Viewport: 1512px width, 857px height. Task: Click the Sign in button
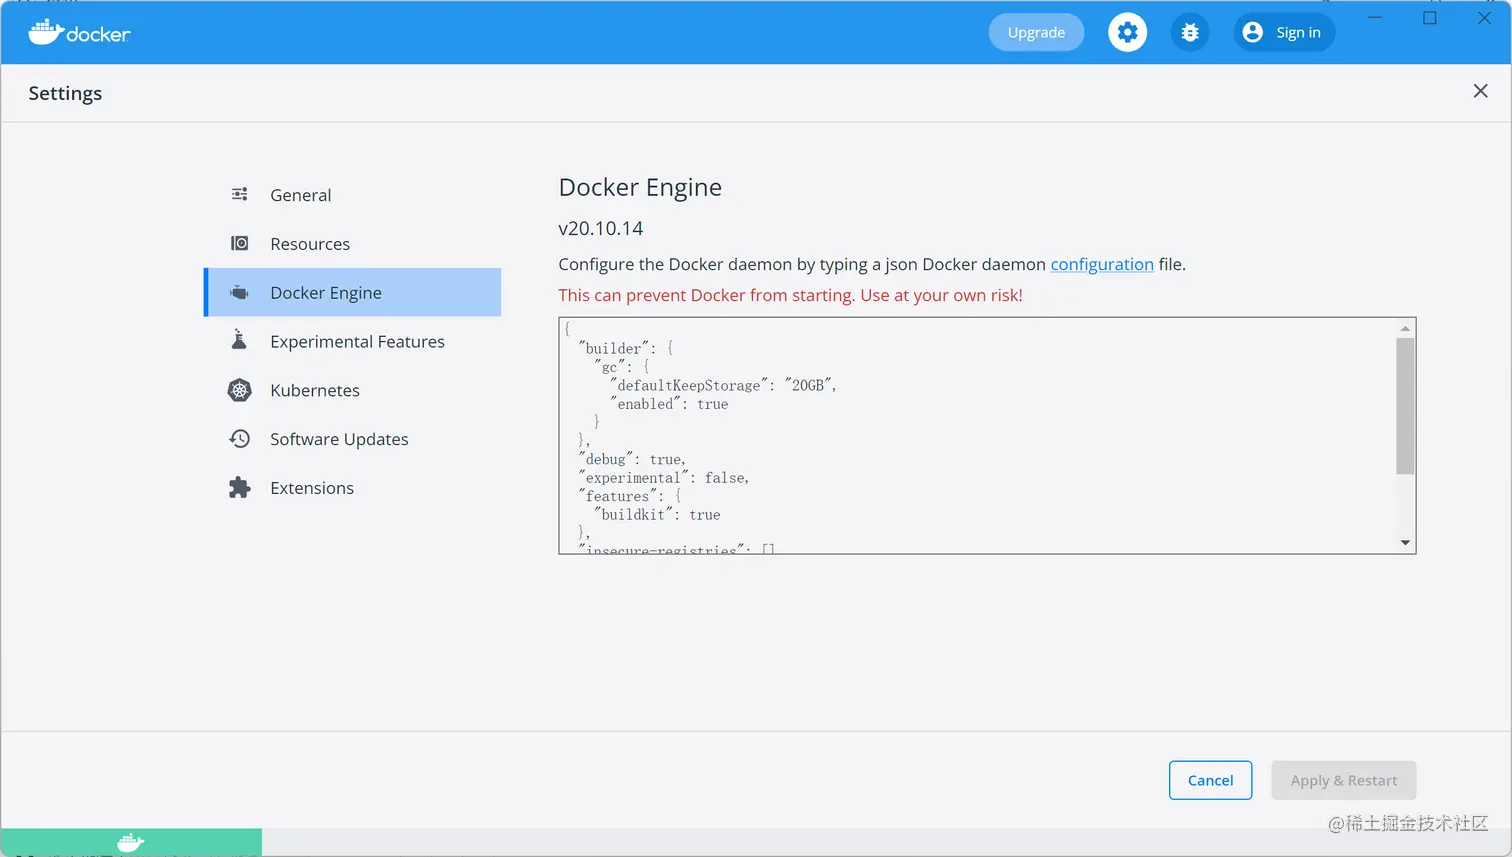1284,32
